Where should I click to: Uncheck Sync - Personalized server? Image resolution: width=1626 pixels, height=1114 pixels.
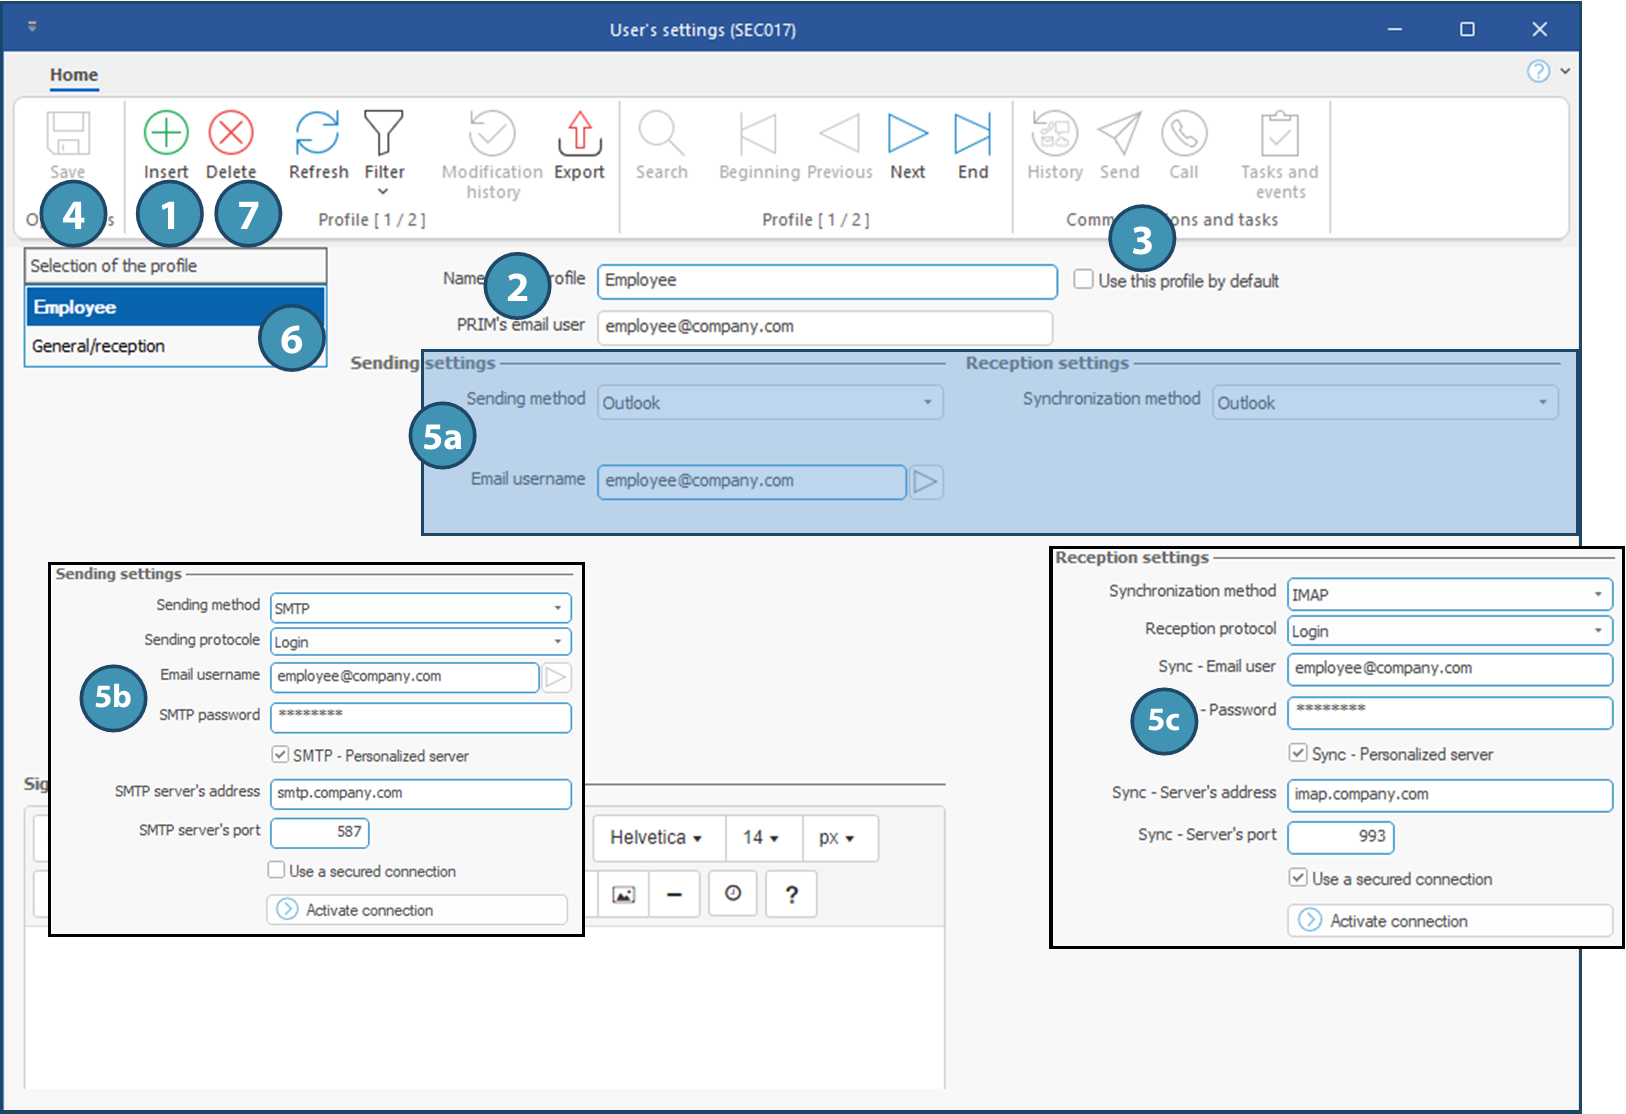(x=1298, y=753)
